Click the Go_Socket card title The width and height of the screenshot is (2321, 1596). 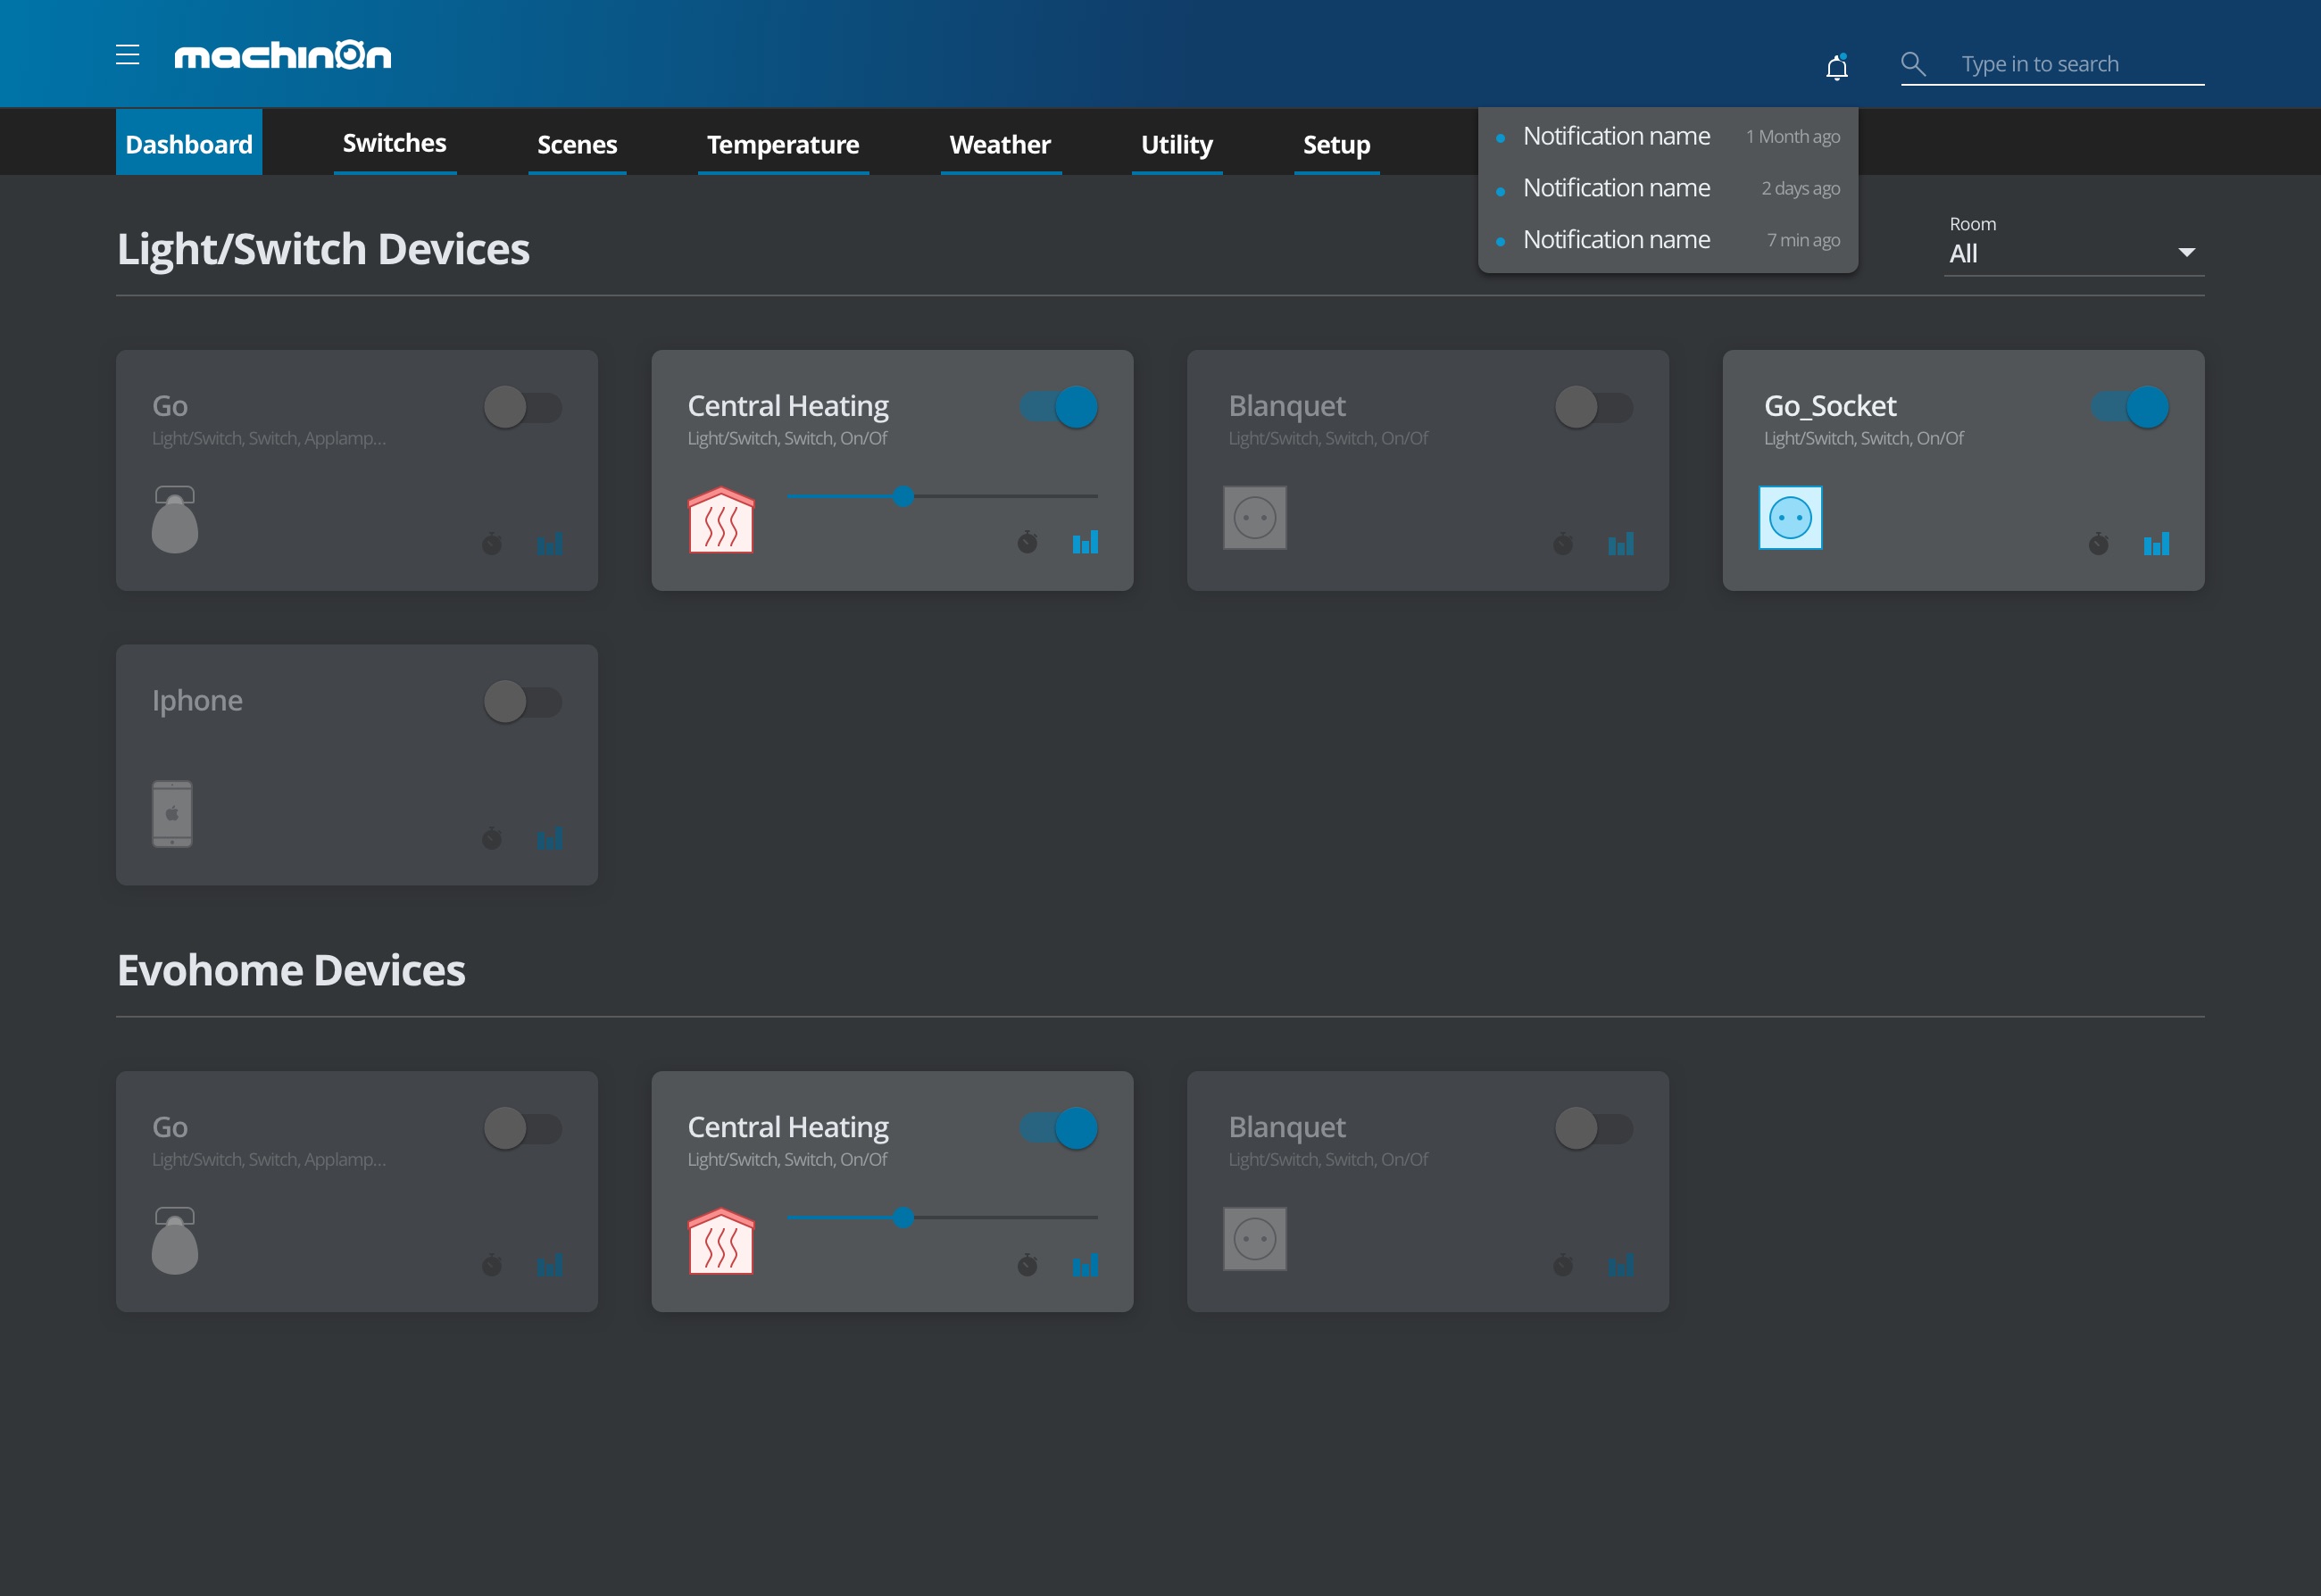tap(1830, 406)
